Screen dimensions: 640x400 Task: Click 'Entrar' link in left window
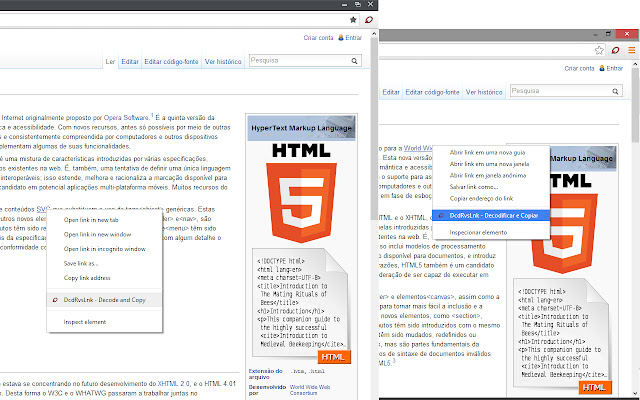coord(353,38)
